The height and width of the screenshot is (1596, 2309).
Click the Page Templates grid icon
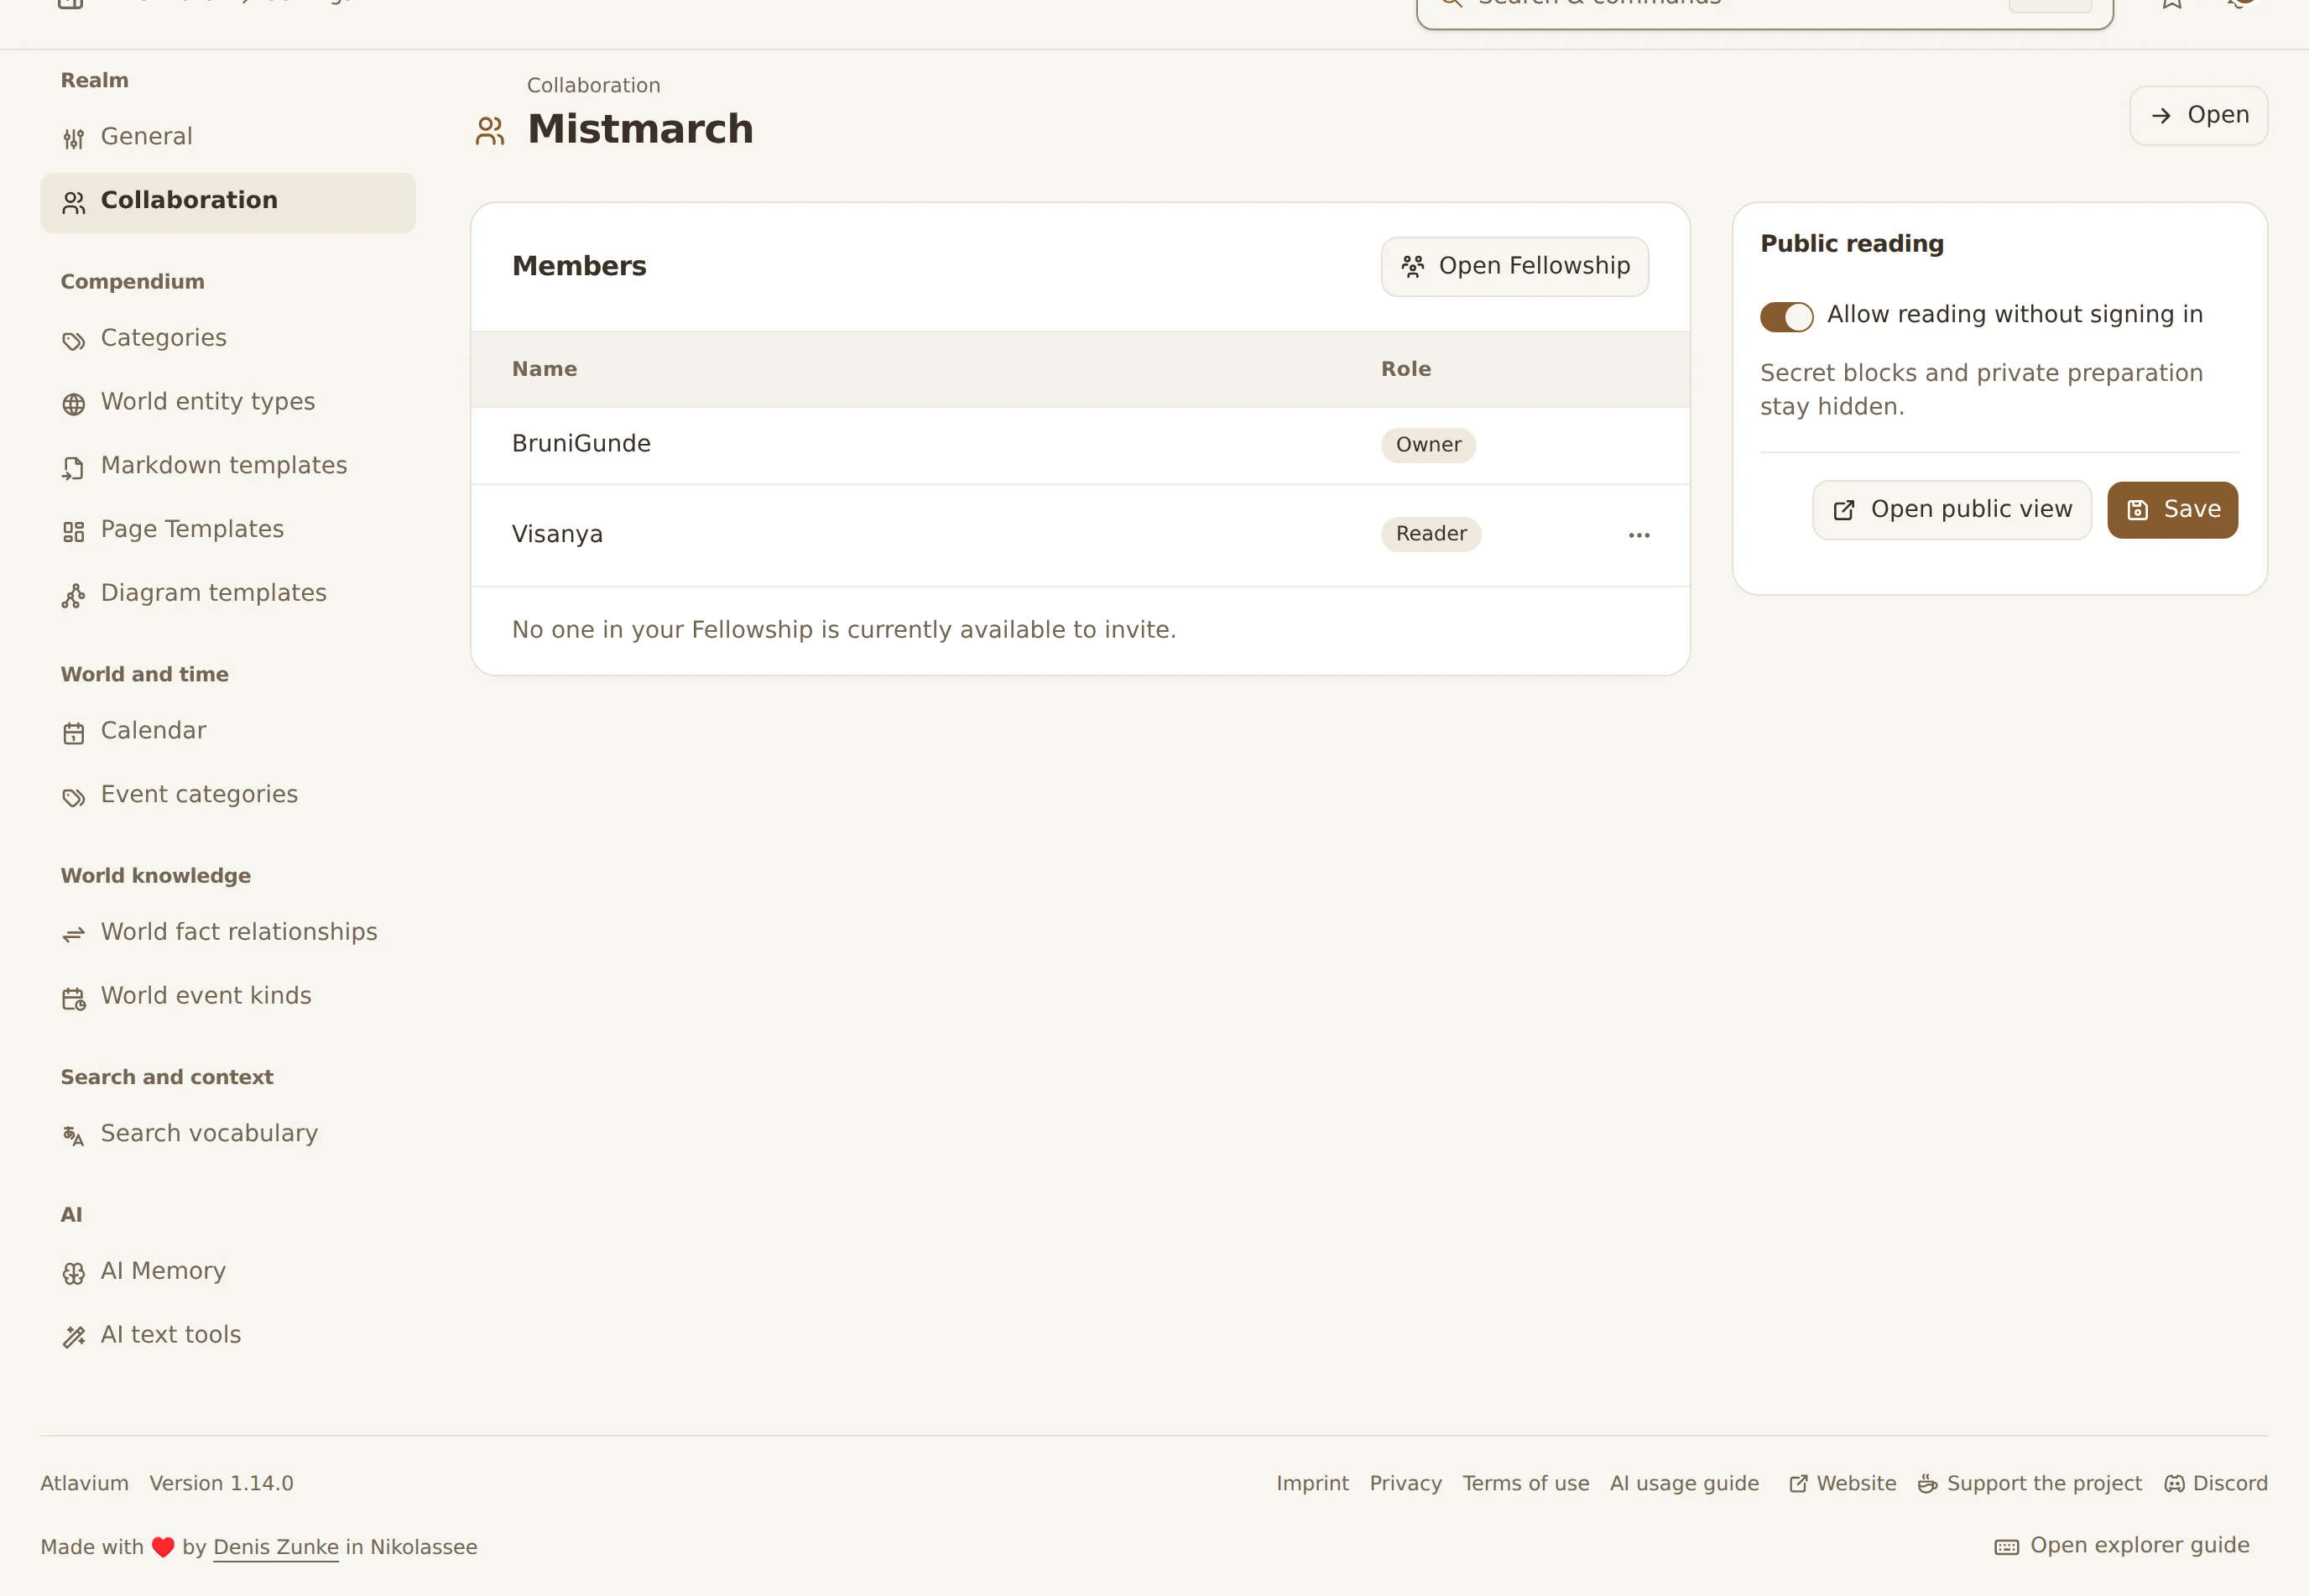pos(73,532)
